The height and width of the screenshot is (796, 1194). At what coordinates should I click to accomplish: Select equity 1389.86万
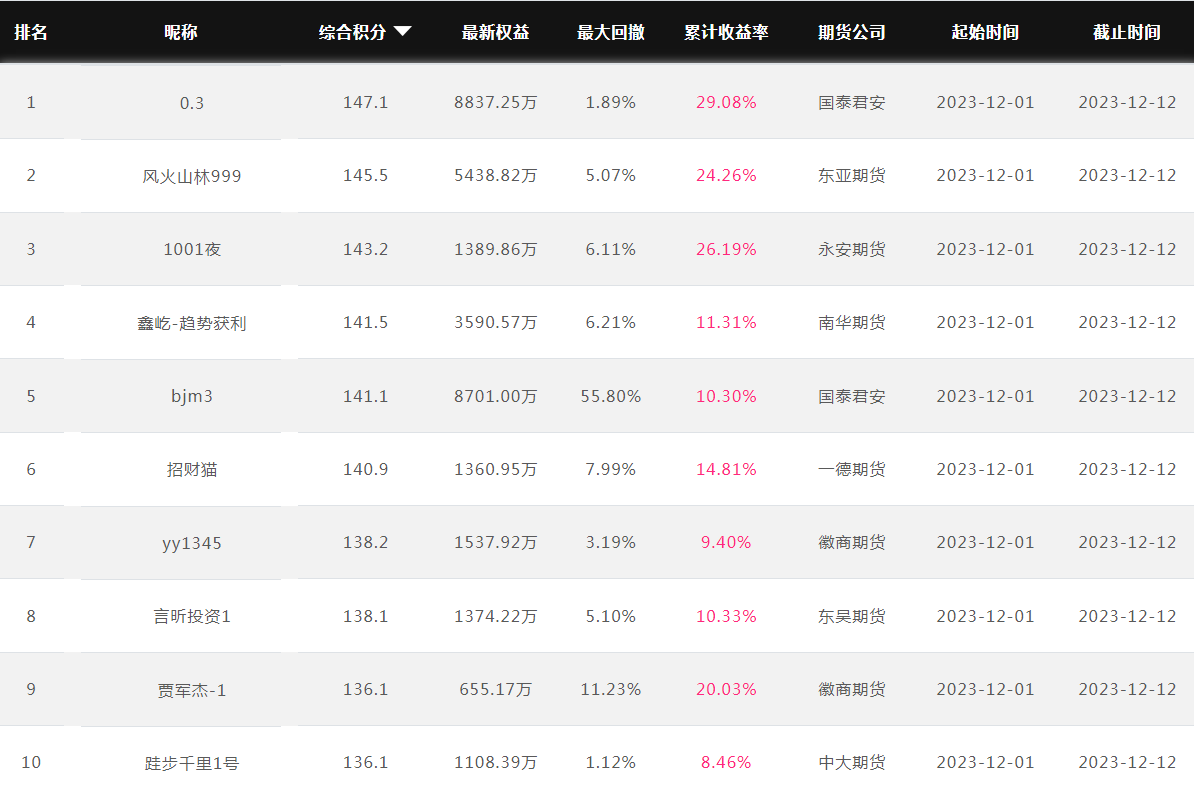click(496, 249)
